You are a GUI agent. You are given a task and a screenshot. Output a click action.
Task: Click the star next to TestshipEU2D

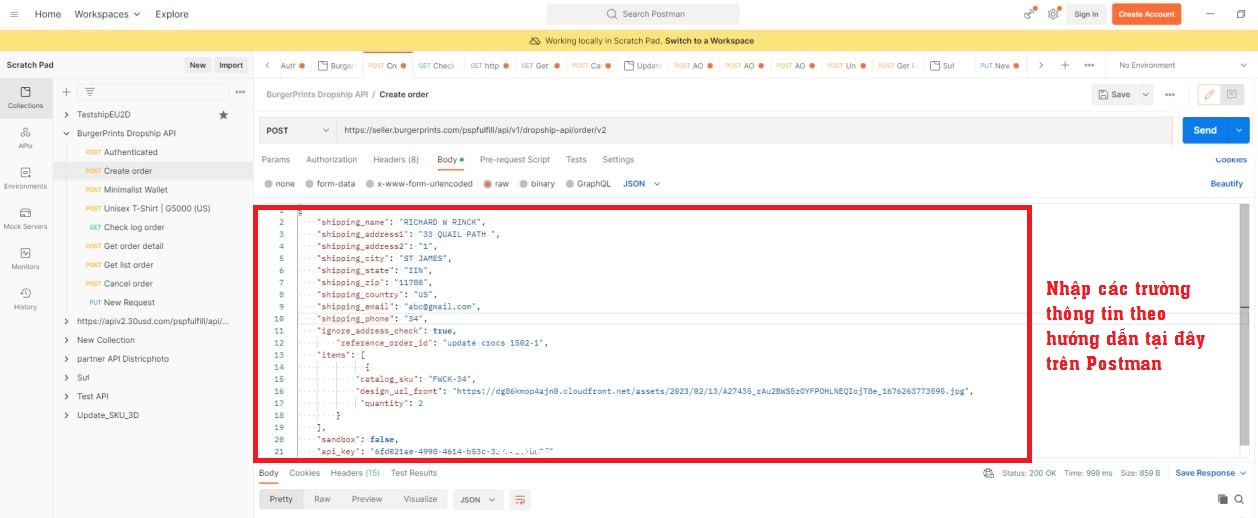click(x=223, y=115)
